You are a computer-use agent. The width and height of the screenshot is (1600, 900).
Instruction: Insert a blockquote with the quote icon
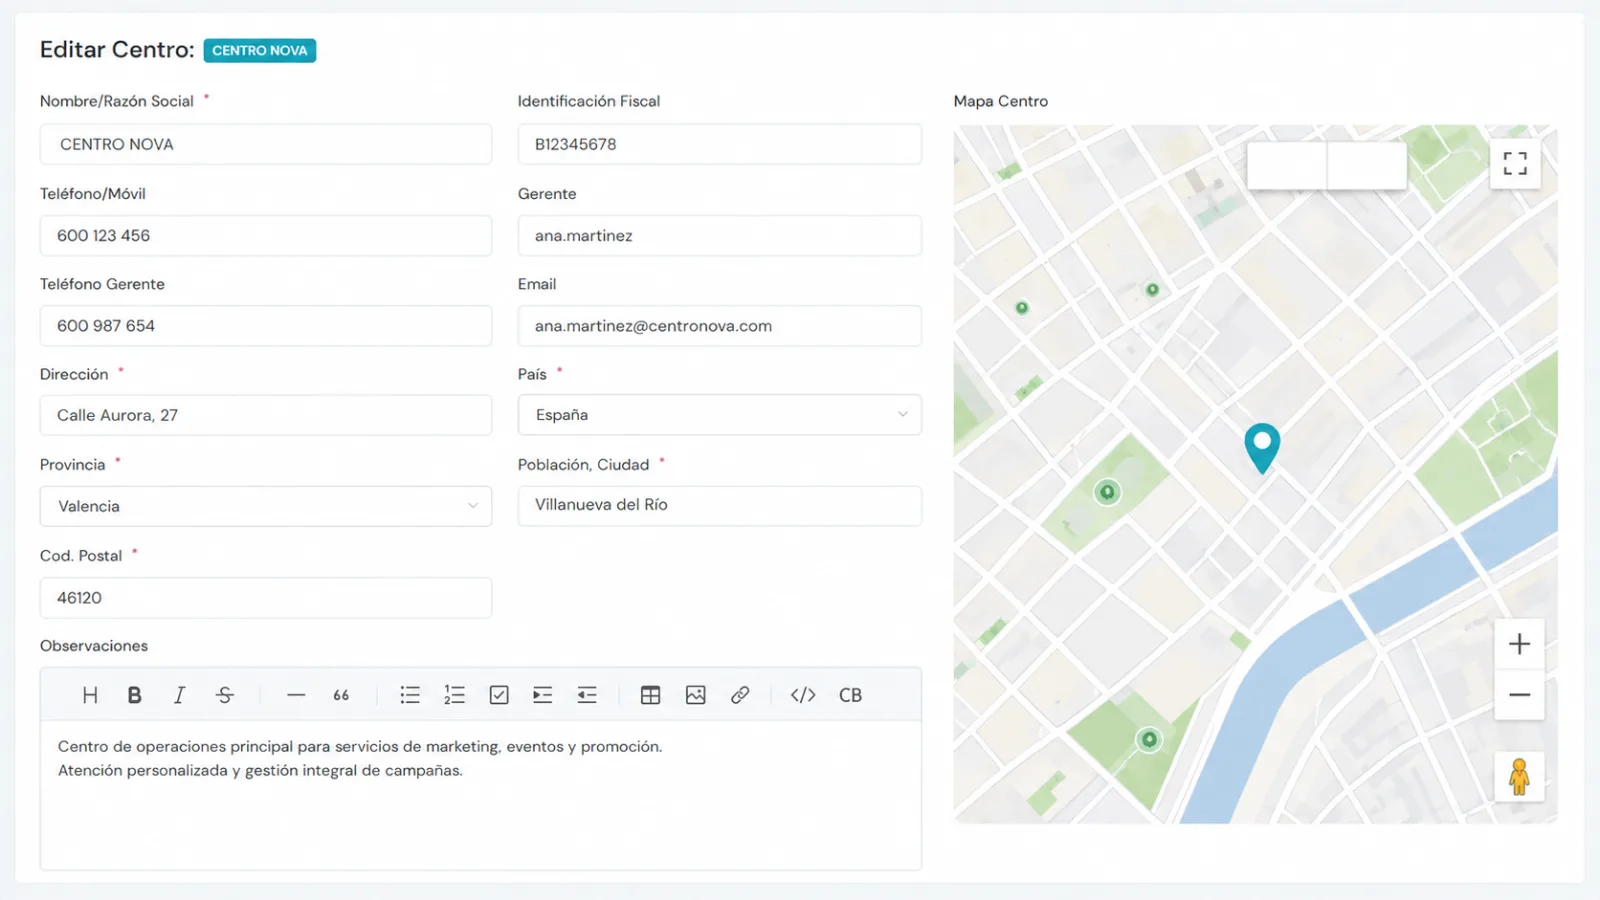point(341,695)
